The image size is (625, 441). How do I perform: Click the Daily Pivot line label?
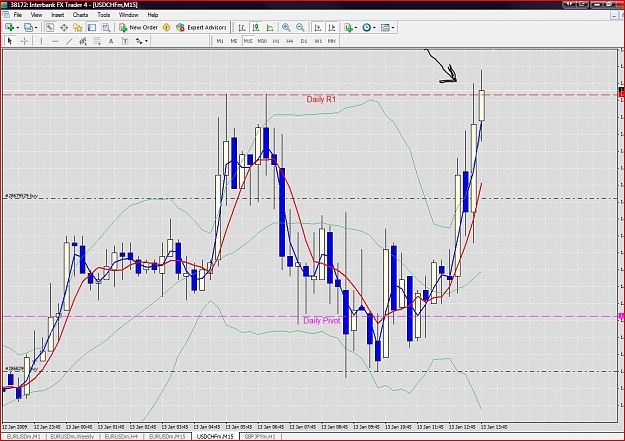point(322,321)
